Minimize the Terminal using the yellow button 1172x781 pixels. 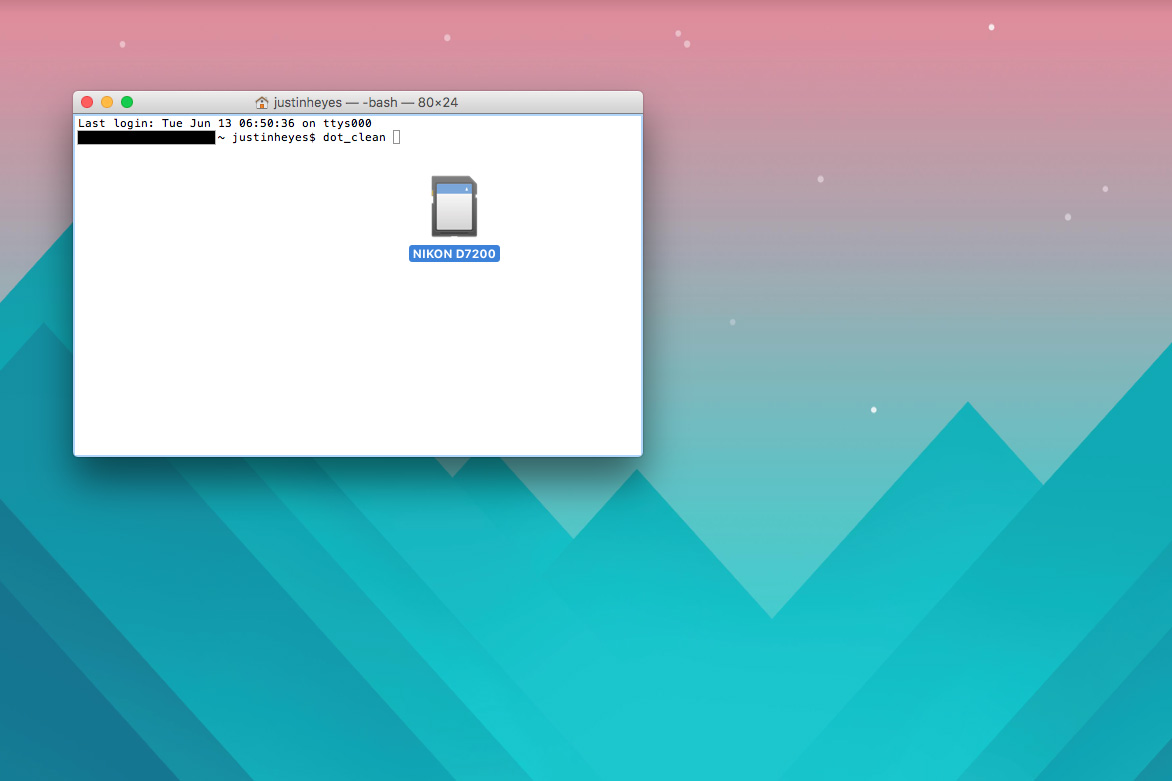pyautogui.click(x=107, y=102)
